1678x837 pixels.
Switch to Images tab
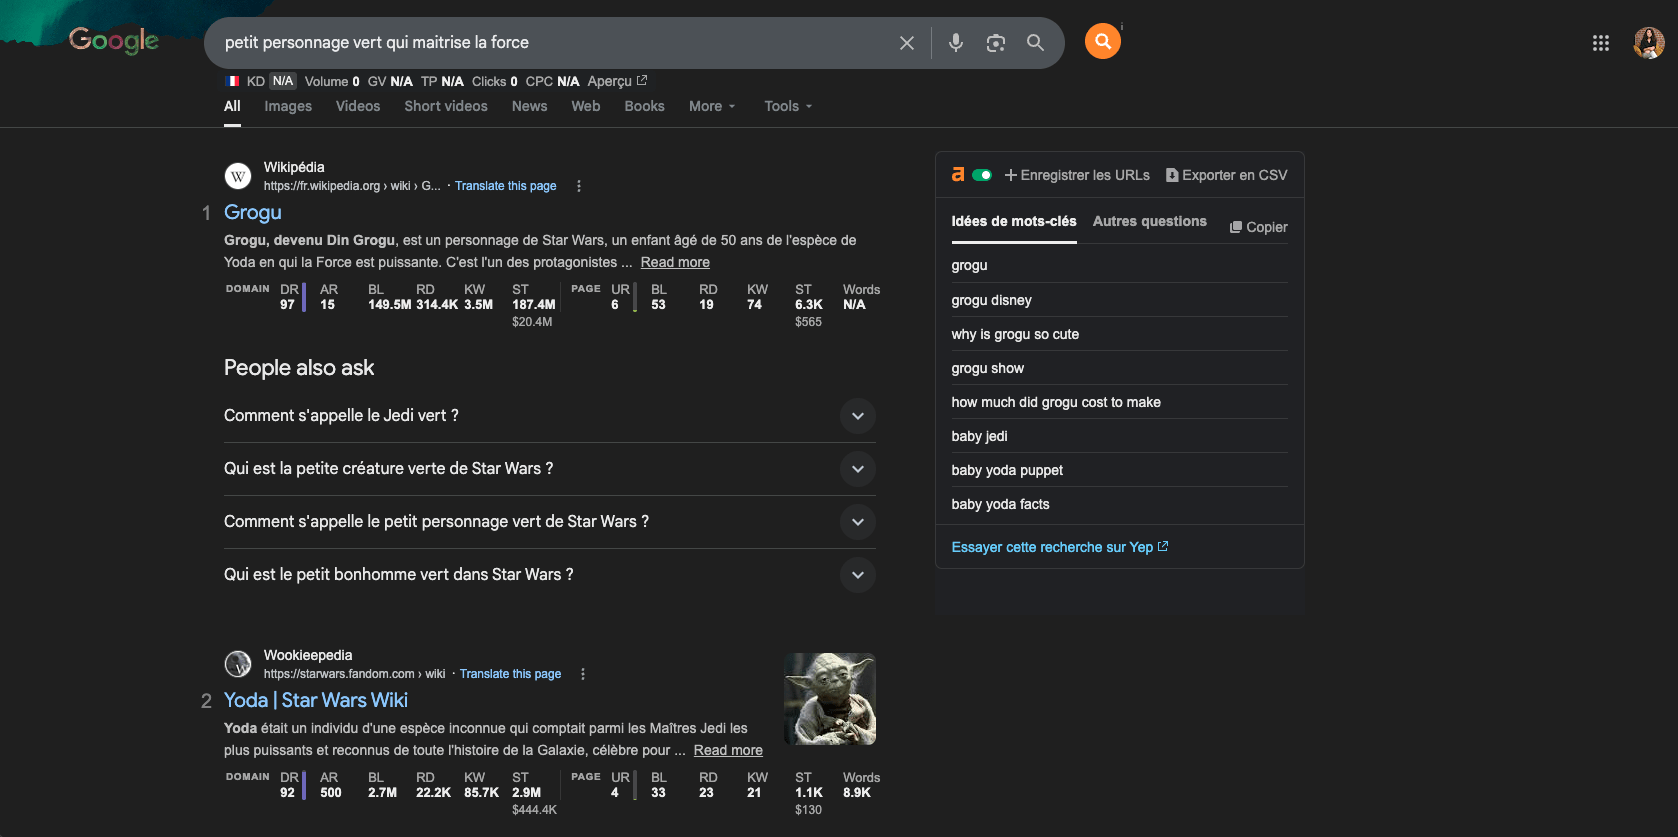tap(288, 106)
